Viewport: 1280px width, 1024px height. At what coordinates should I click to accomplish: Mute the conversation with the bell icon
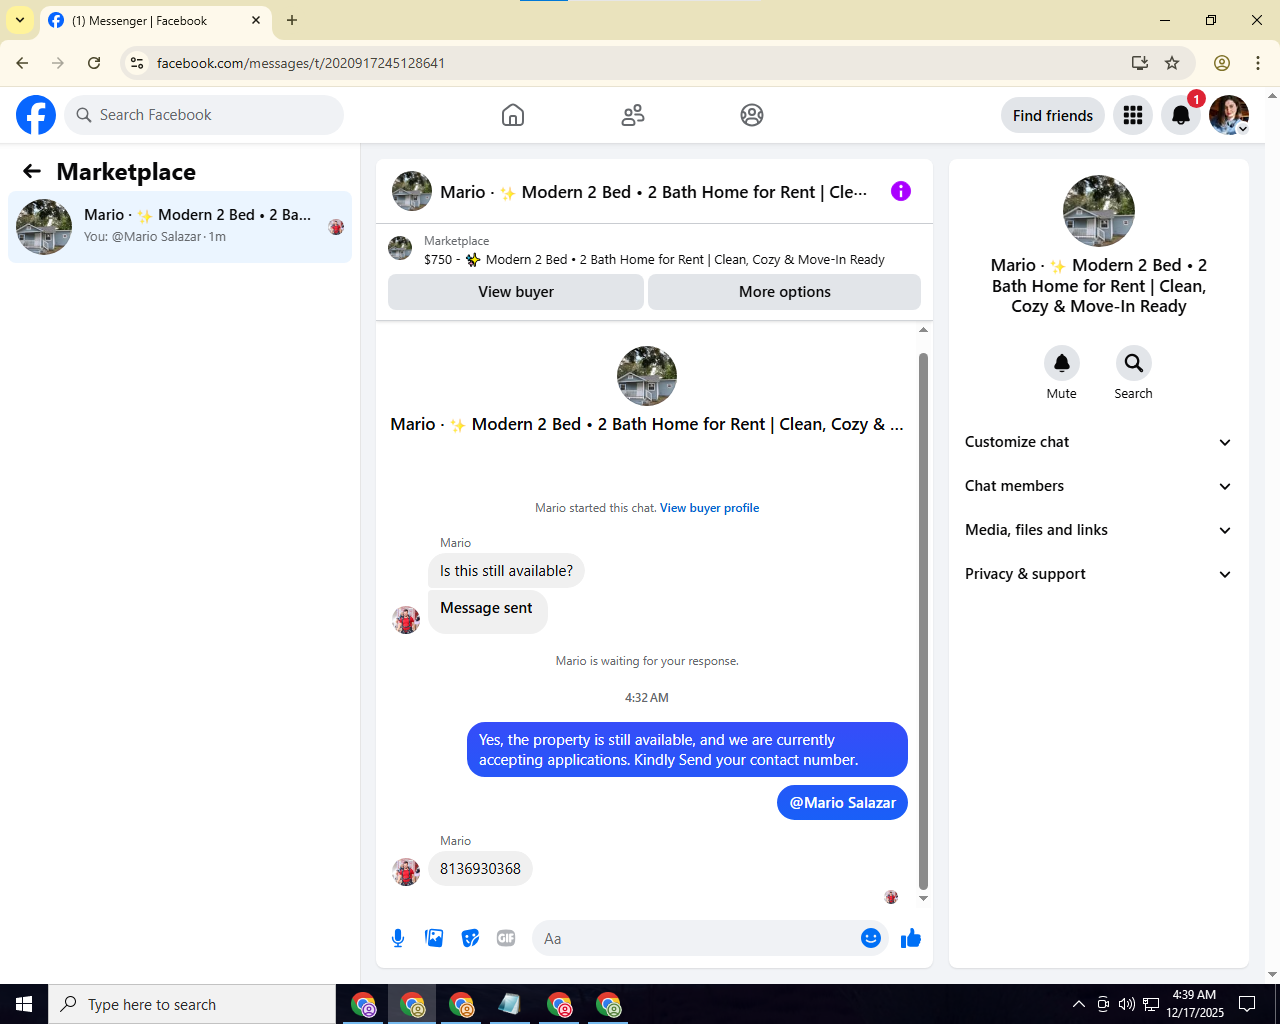coord(1062,363)
